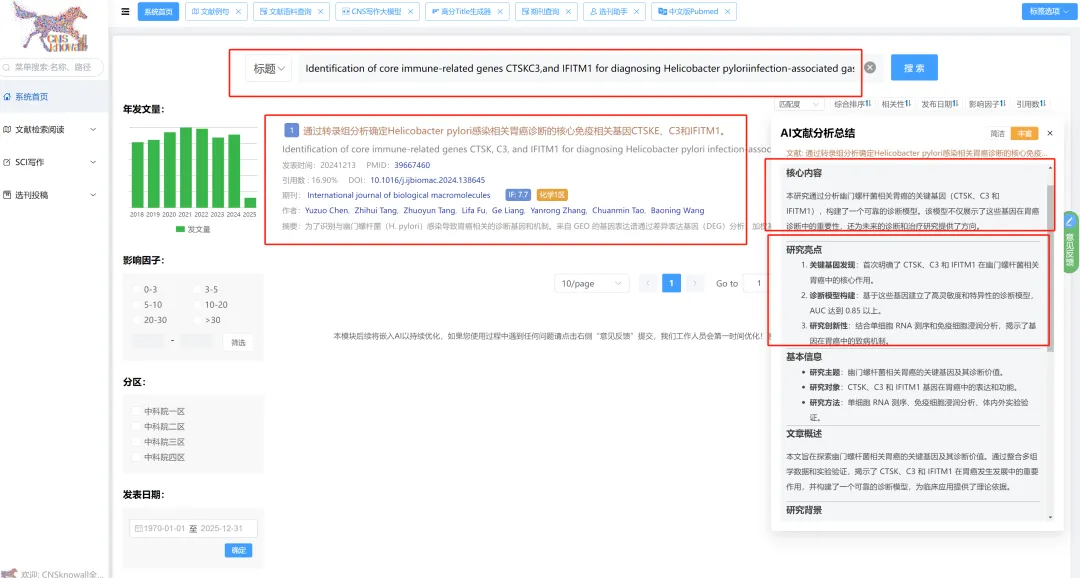Click the CNSknowall horse logo

50,28
